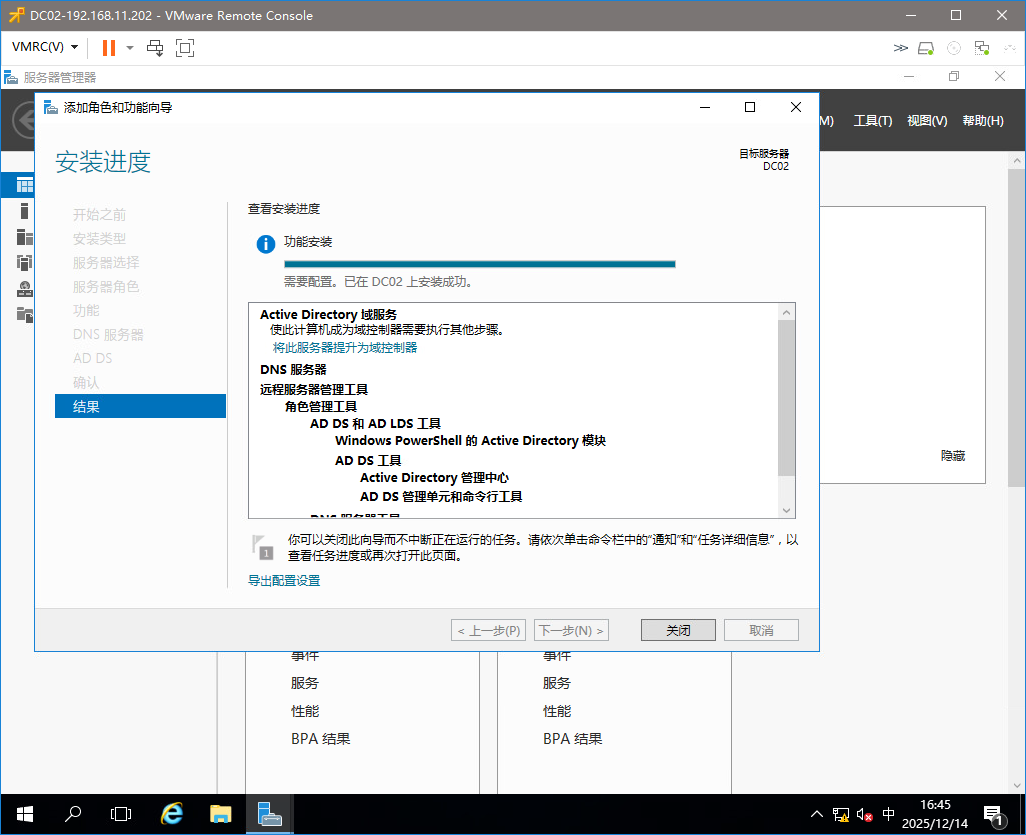The height and width of the screenshot is (835, 1026).
Task: Select the all servers icon in sidebar
Action: click(24, 237)
